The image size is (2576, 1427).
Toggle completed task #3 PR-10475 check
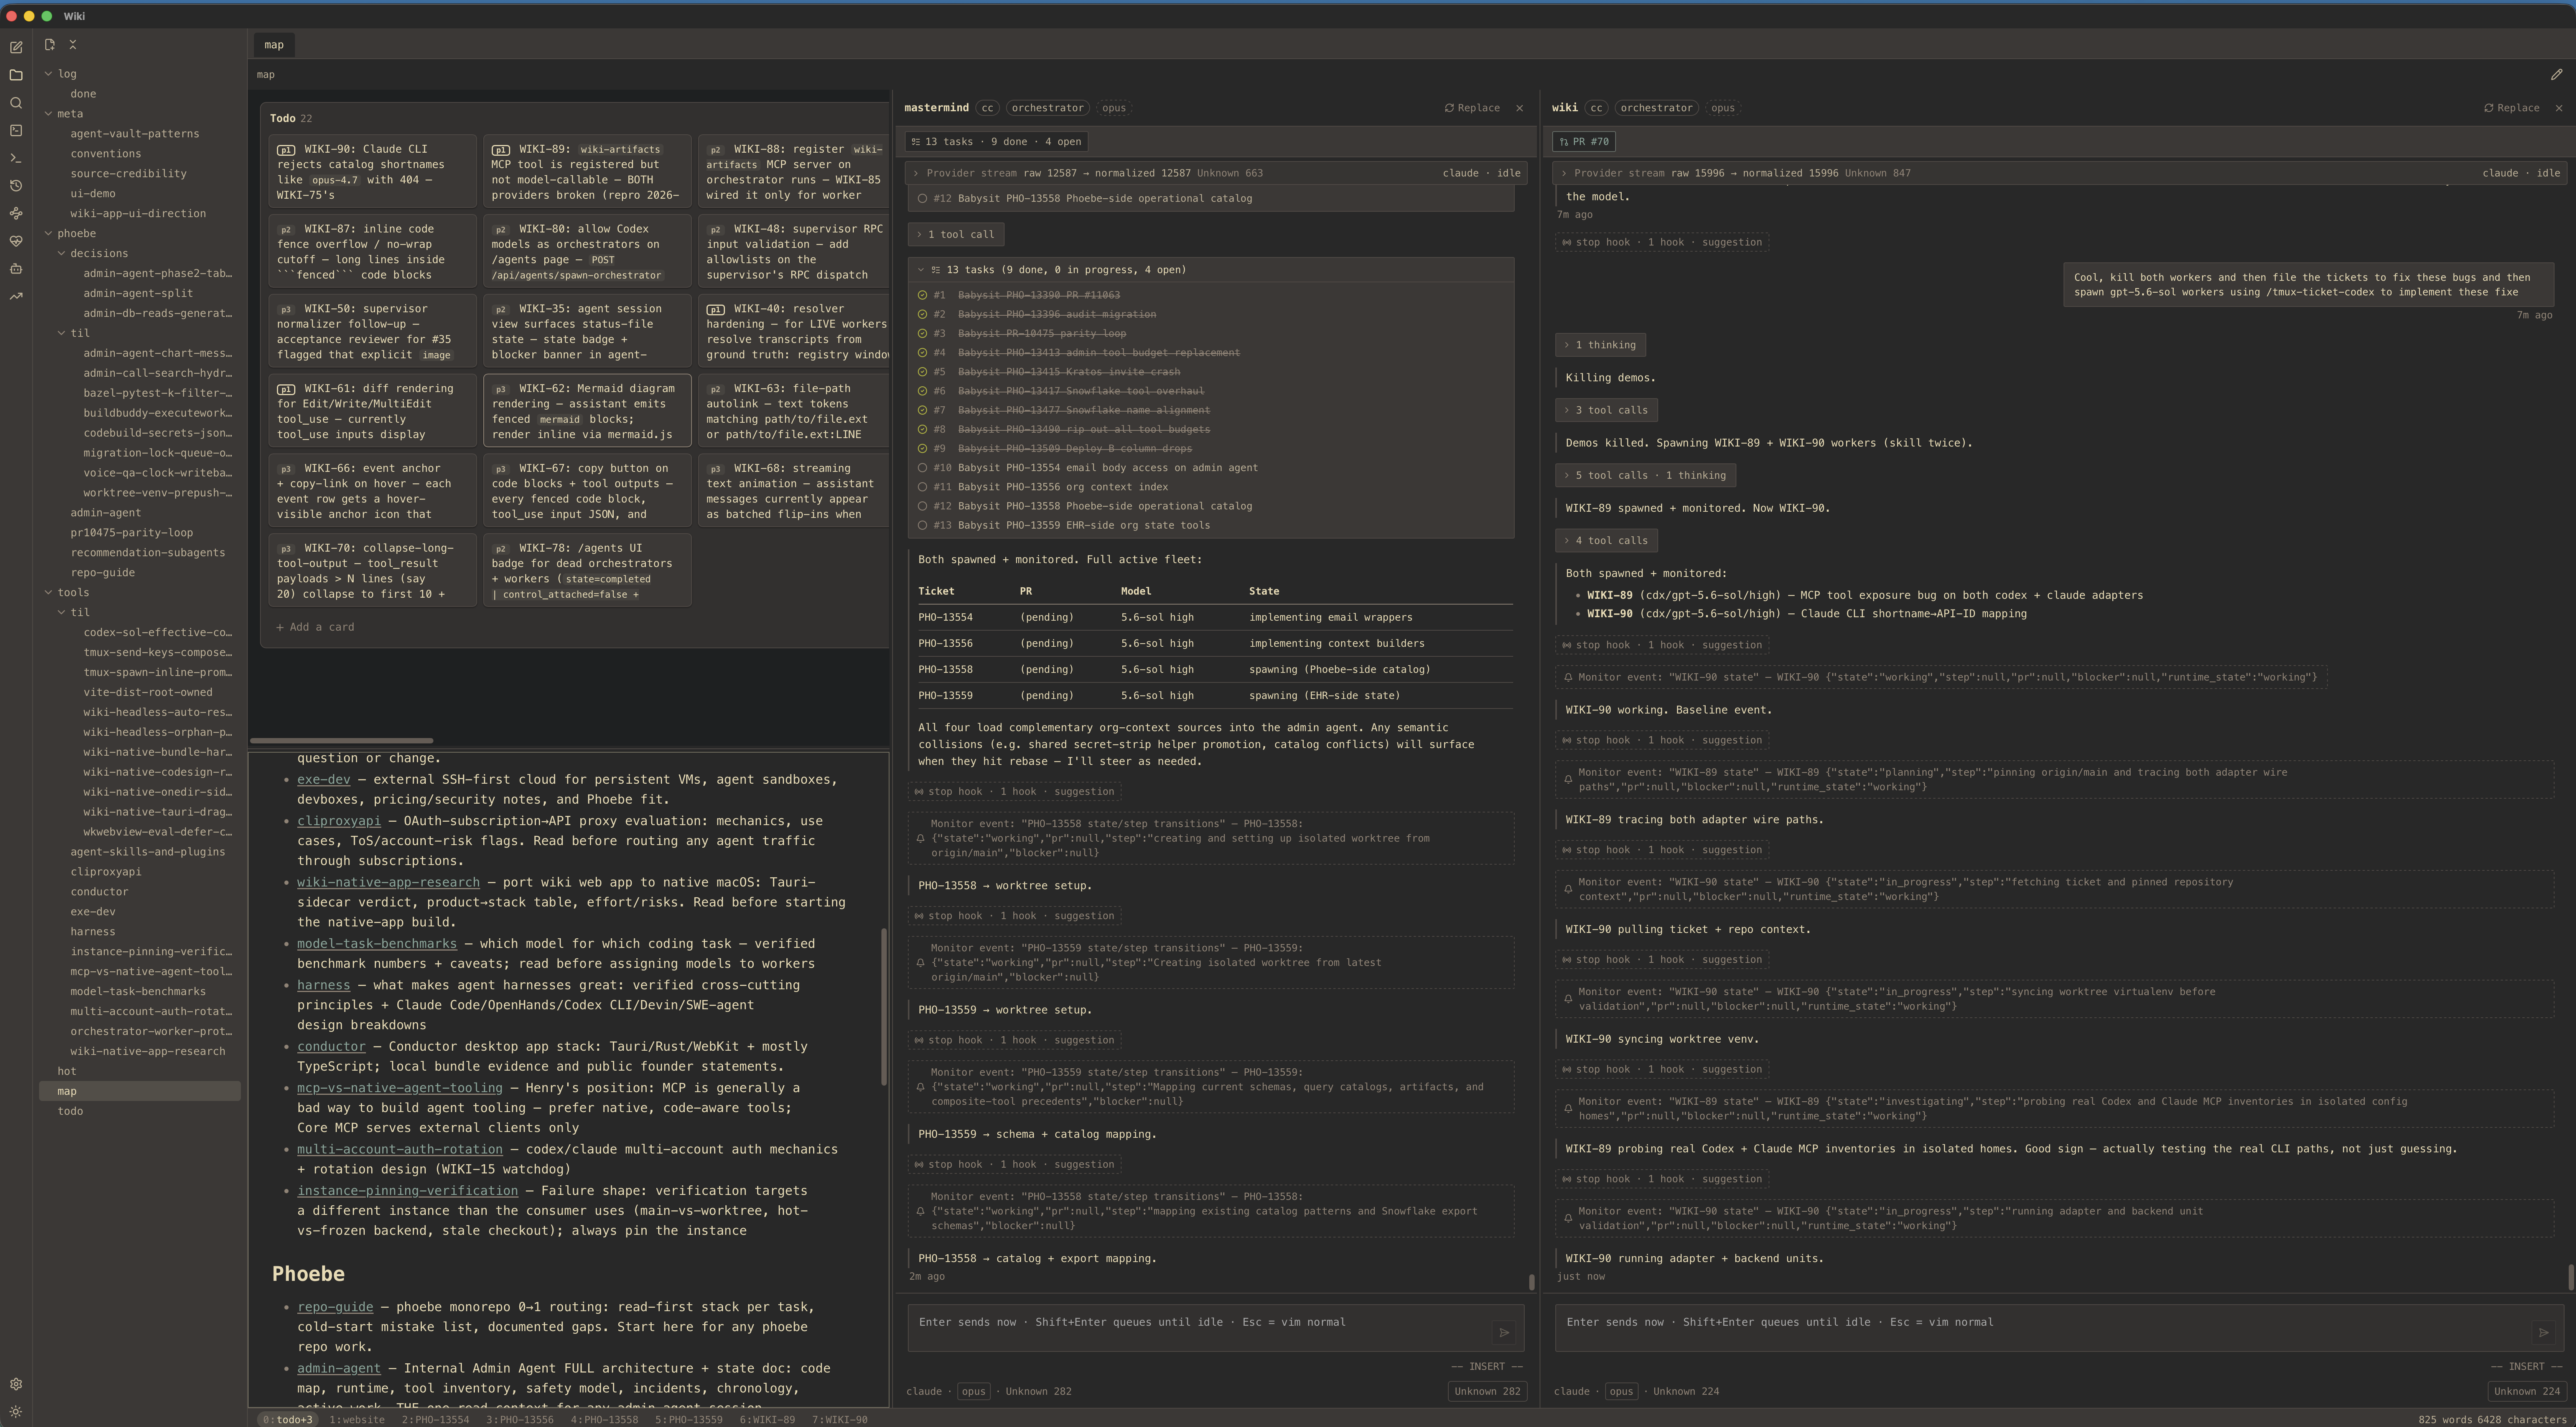tap(922, 333)
